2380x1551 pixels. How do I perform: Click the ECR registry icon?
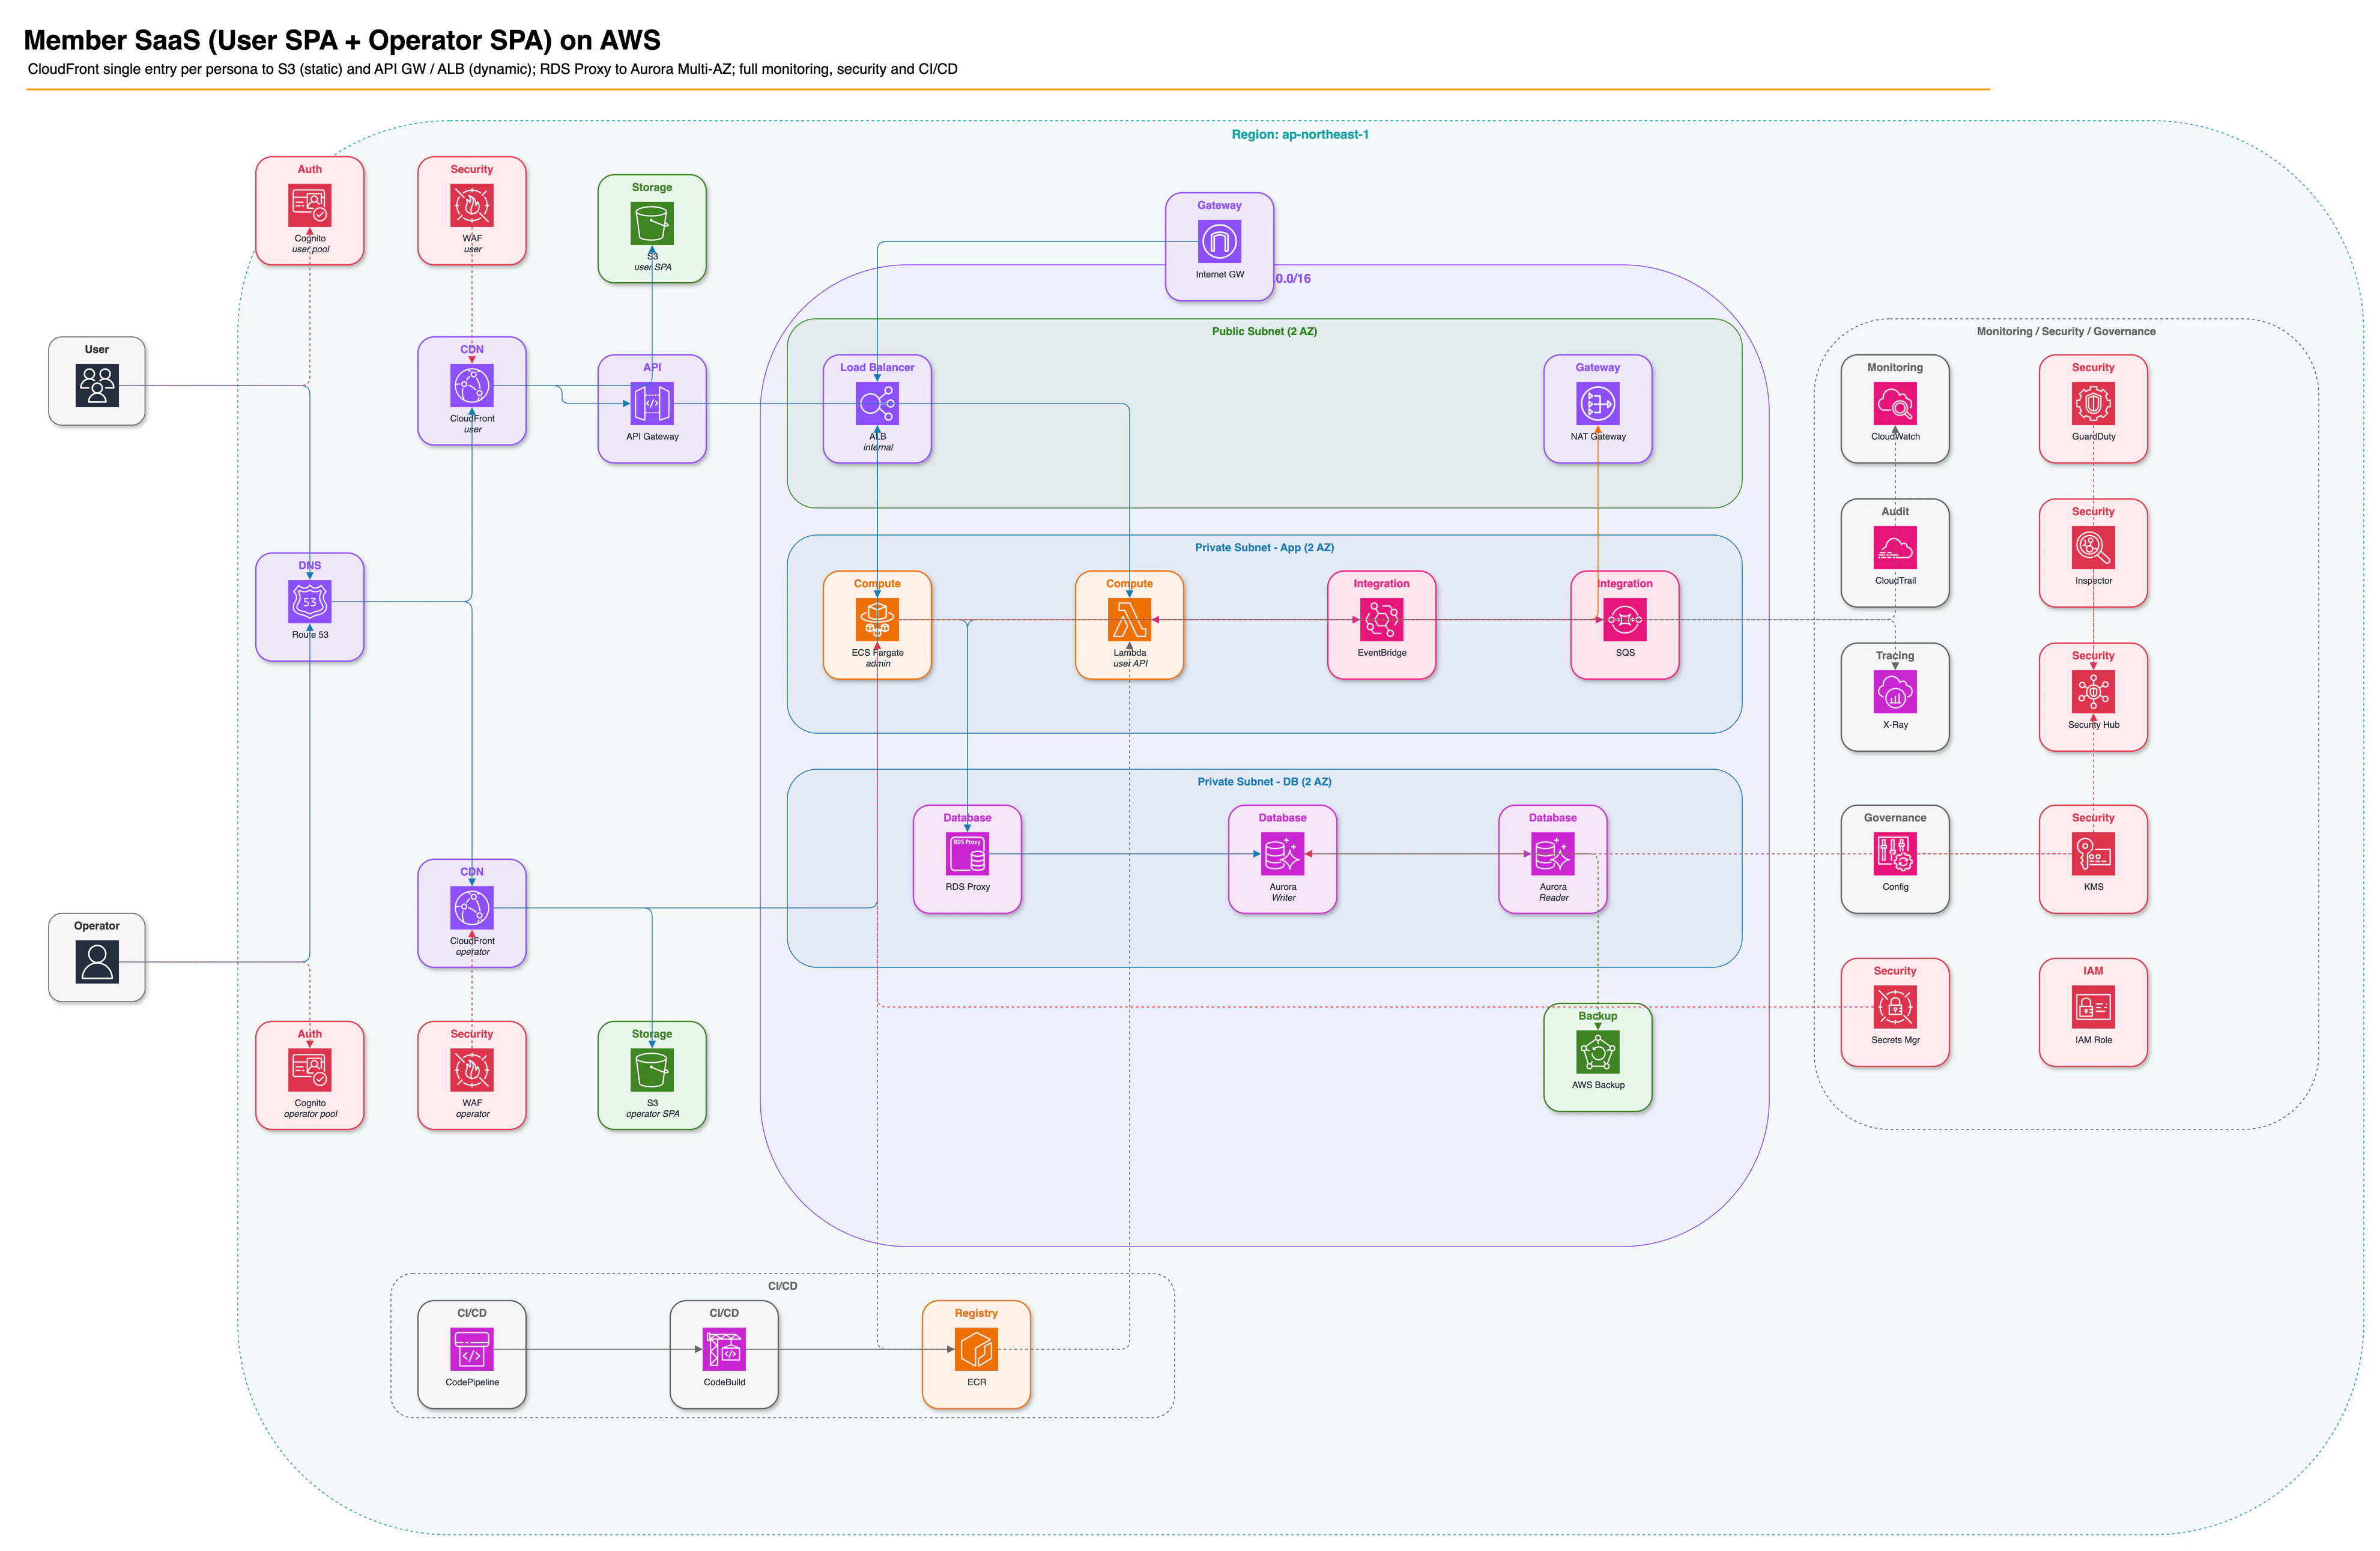point(976,1348)
